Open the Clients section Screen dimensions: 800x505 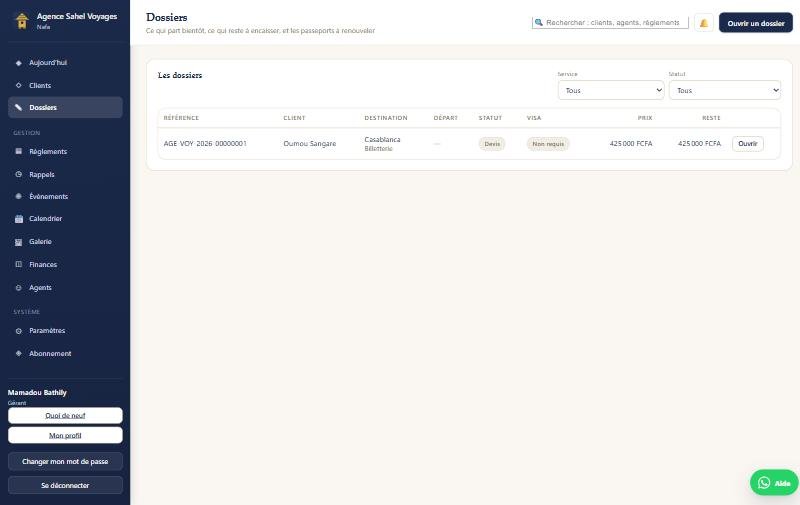[65, 85]
